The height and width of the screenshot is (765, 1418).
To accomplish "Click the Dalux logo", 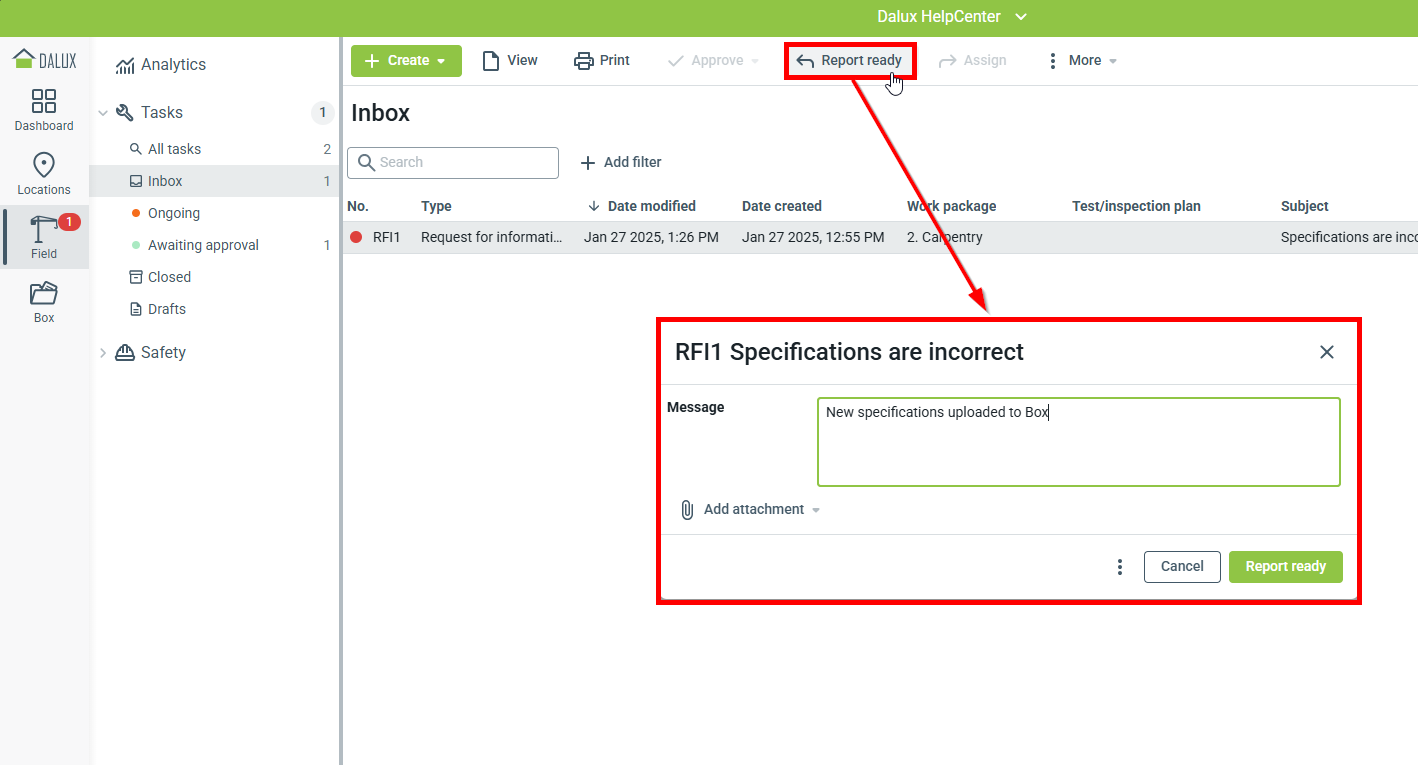I will pos(45,59).
